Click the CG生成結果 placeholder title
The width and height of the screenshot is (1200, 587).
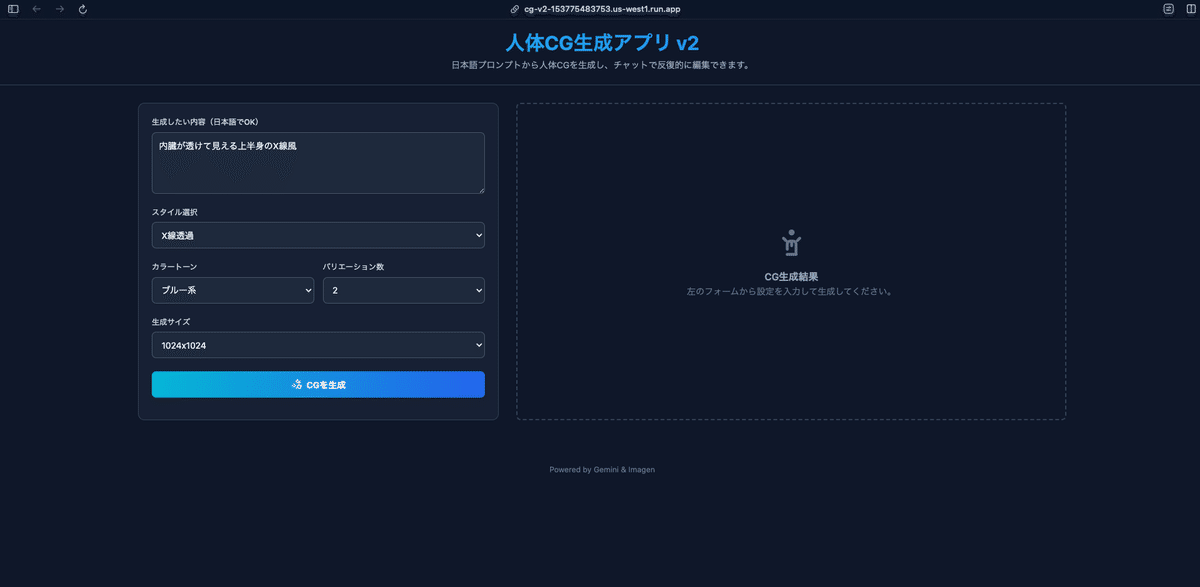click(791, 277)
